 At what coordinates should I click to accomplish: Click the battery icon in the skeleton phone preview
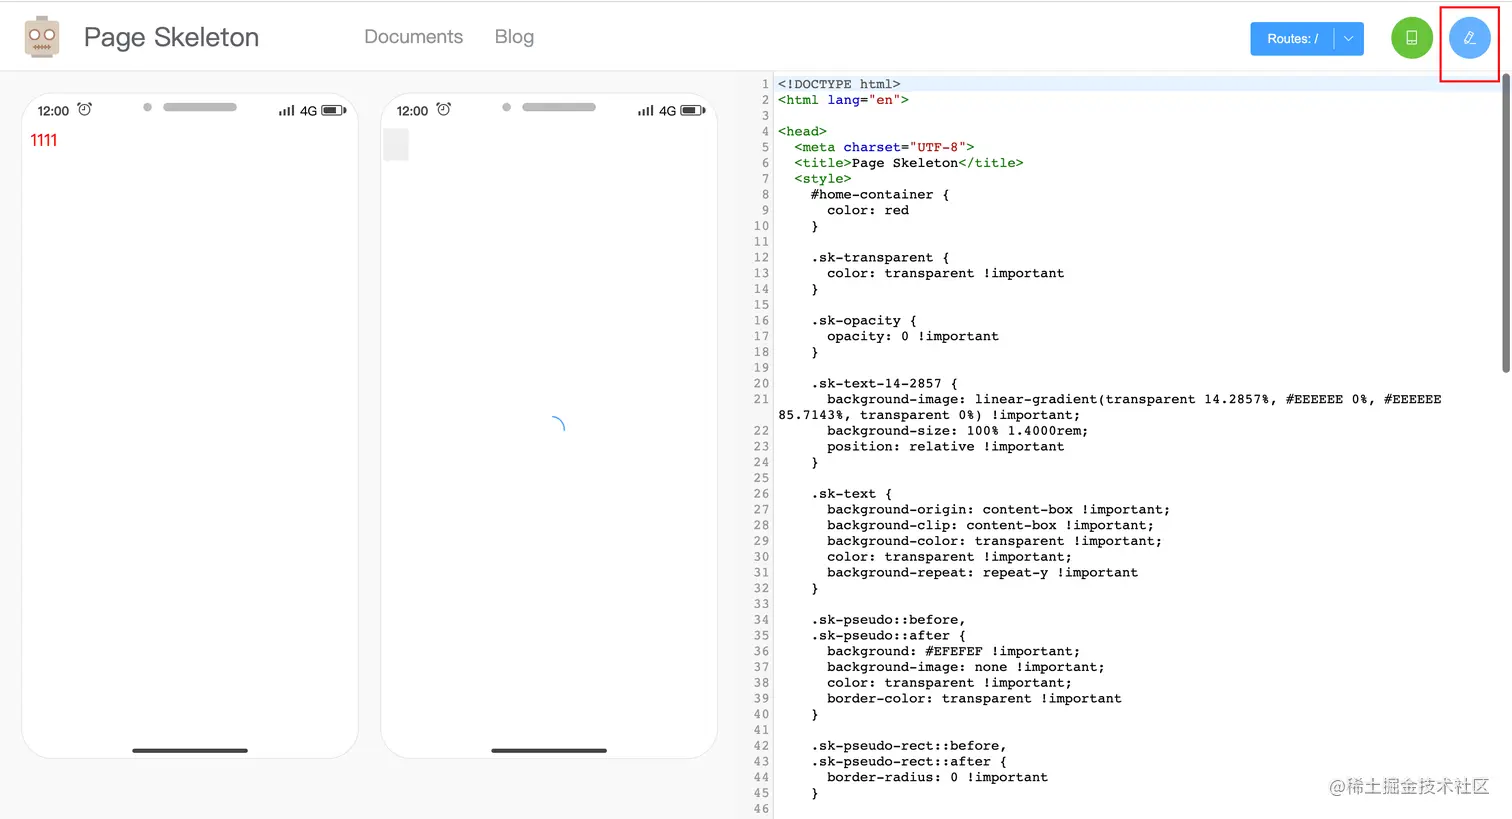point(693,111)
